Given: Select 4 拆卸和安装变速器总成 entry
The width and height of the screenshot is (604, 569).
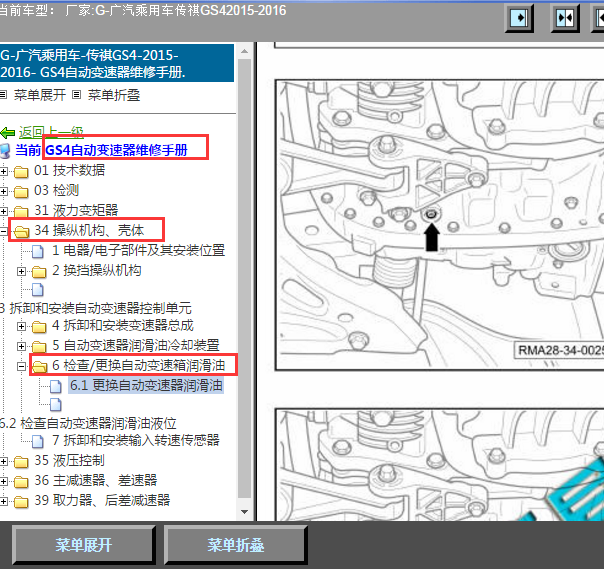Looking at the screenshot, I should tap(122, 325).
